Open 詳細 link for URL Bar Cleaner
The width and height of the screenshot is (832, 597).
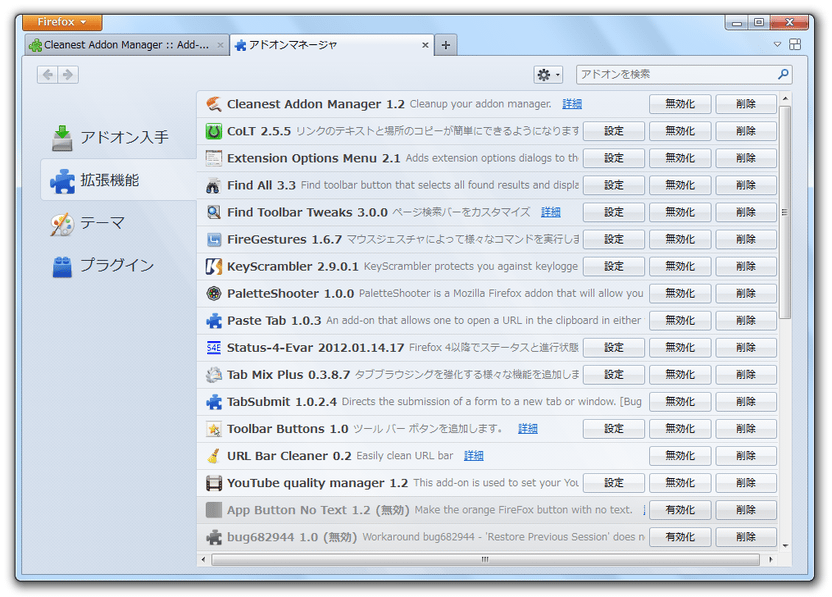(474, 456)
